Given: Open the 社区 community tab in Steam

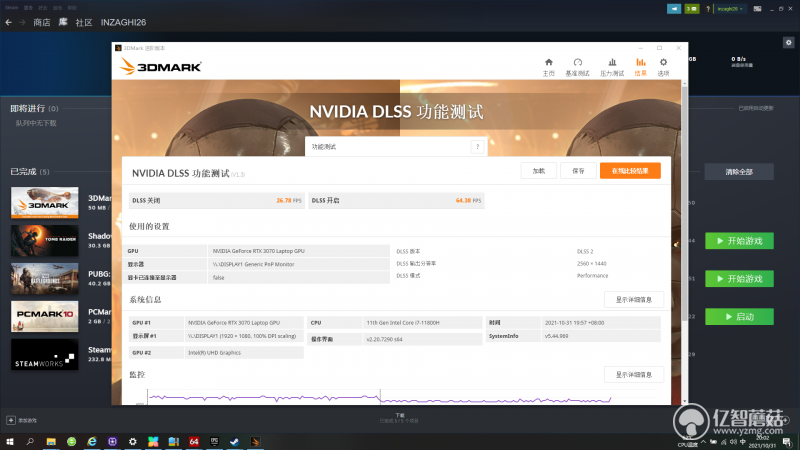Looking at the screenshot, I should (x=84, y=22).
